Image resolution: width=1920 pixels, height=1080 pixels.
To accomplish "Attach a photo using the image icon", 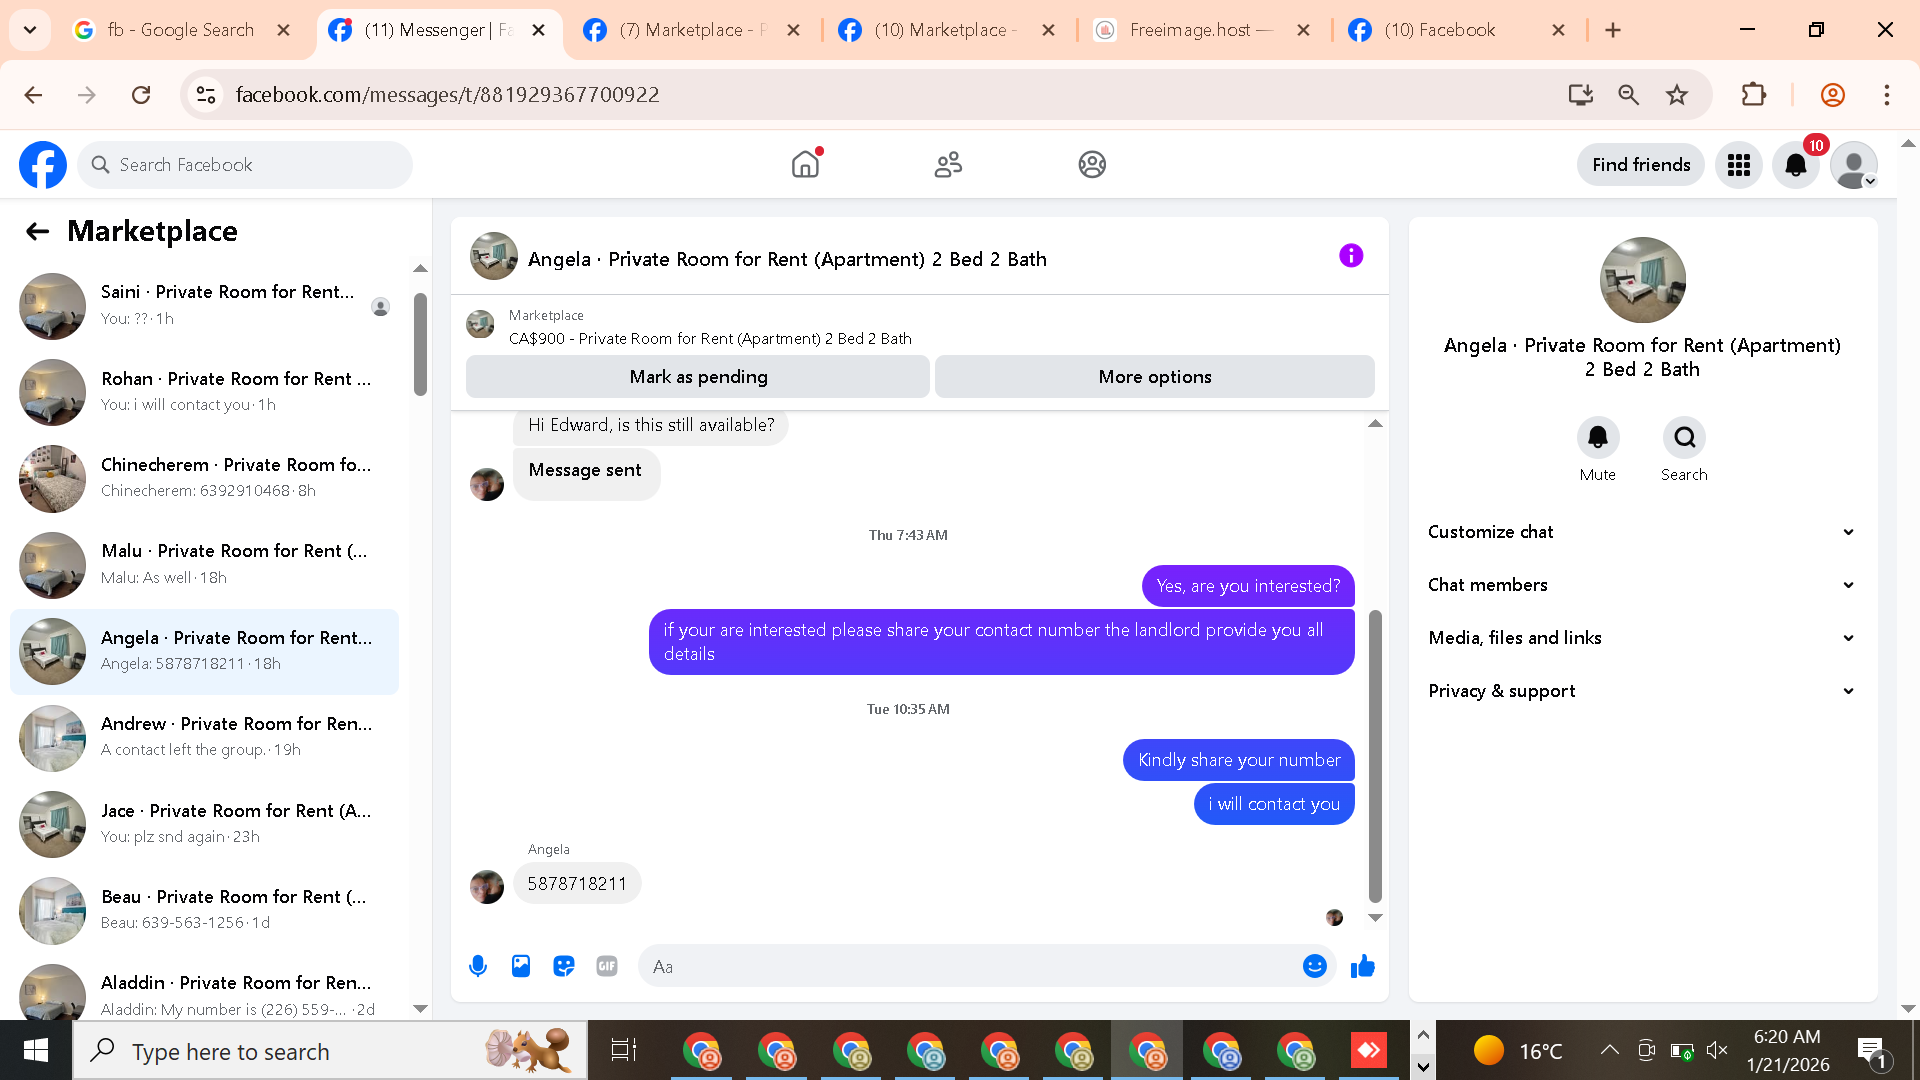I will [x=521, y=966].
